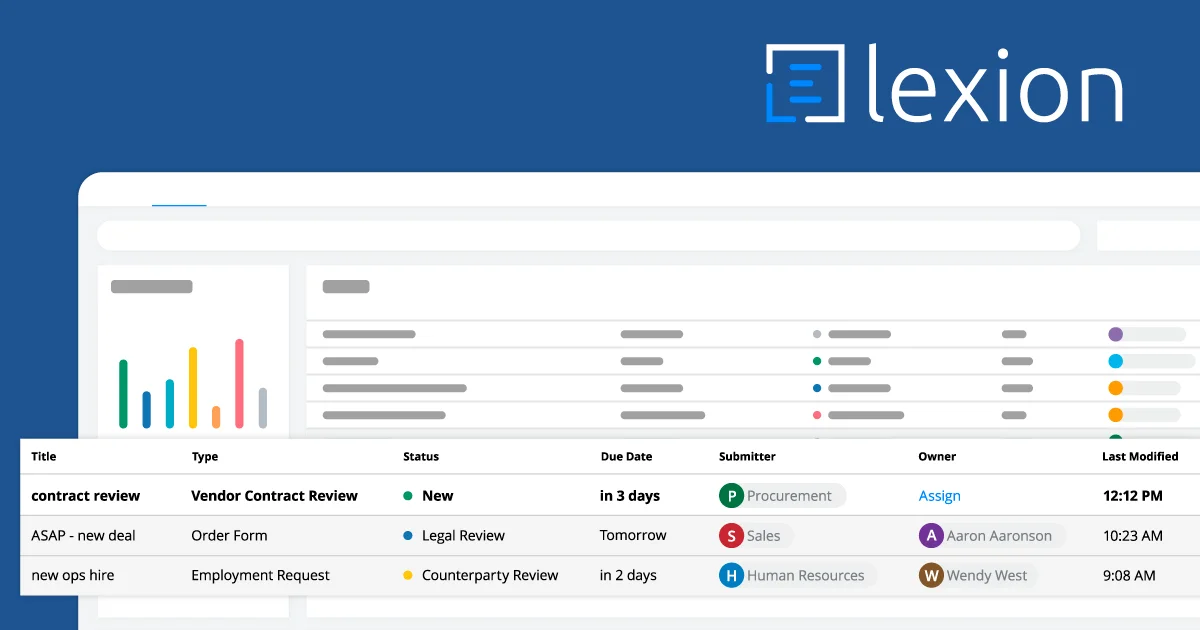1200x630 pixels.
Task: Click the Type column header
Action: [205, 456]
